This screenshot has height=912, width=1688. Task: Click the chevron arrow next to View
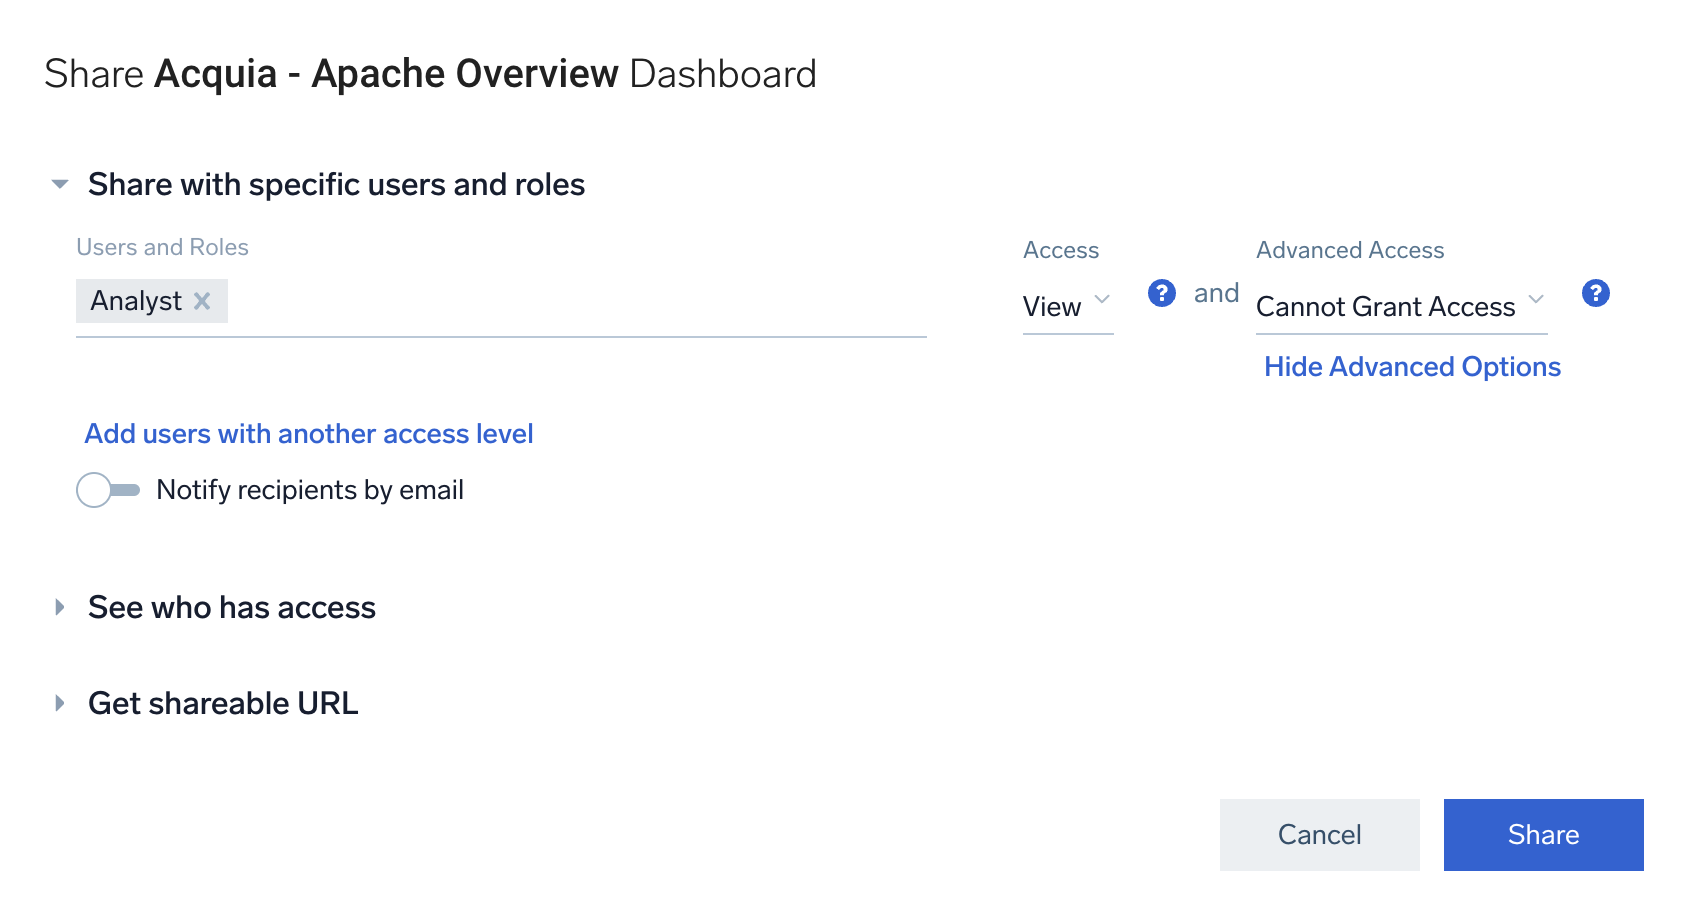click(x=1102, y=299)
